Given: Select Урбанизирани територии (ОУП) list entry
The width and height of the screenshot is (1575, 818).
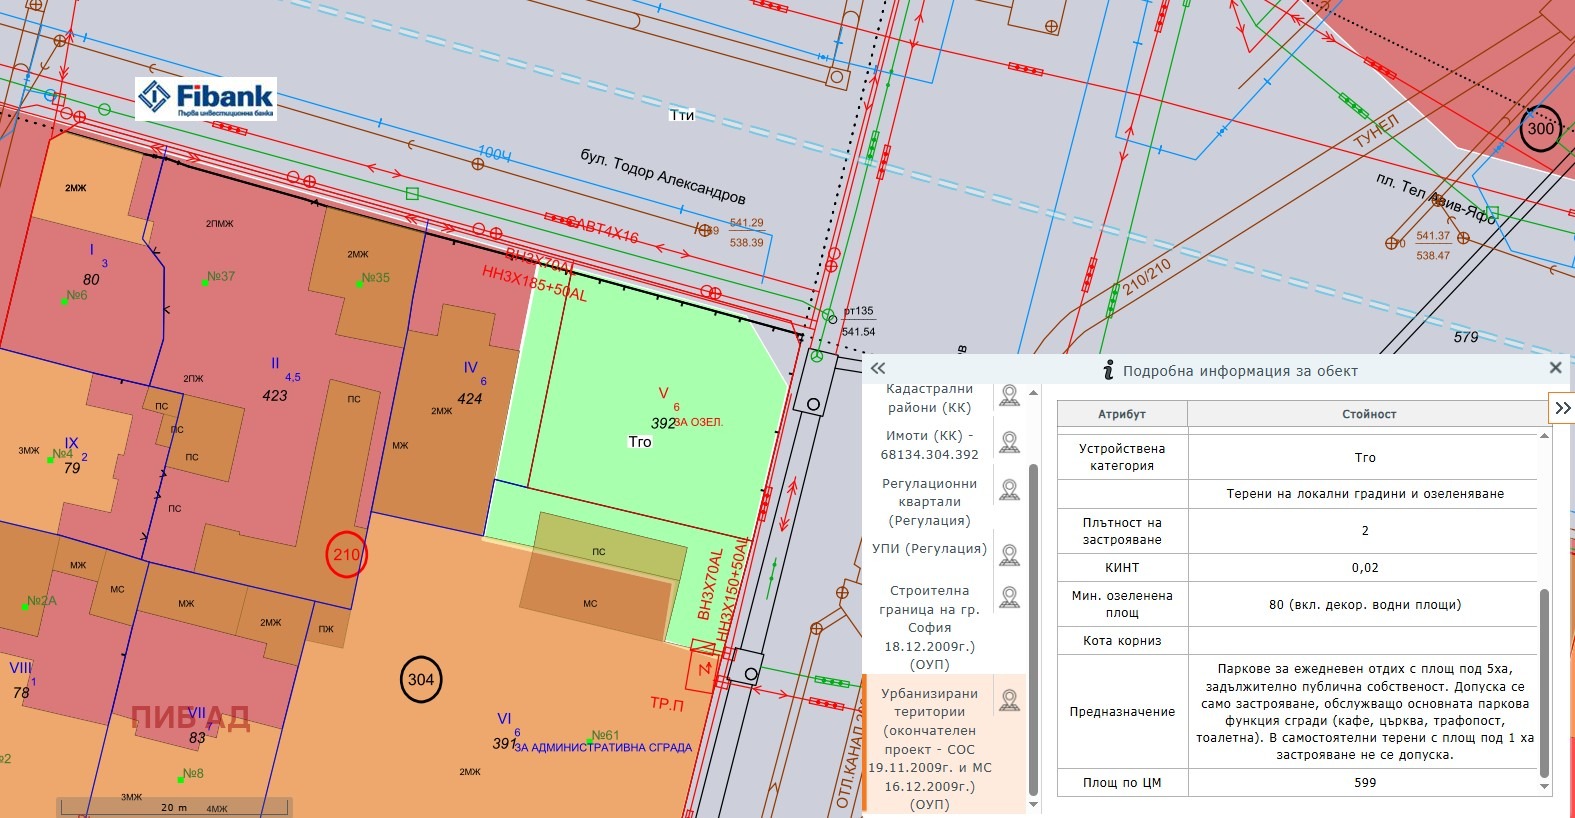Looking at the screenshot, I should coord(929,748).
